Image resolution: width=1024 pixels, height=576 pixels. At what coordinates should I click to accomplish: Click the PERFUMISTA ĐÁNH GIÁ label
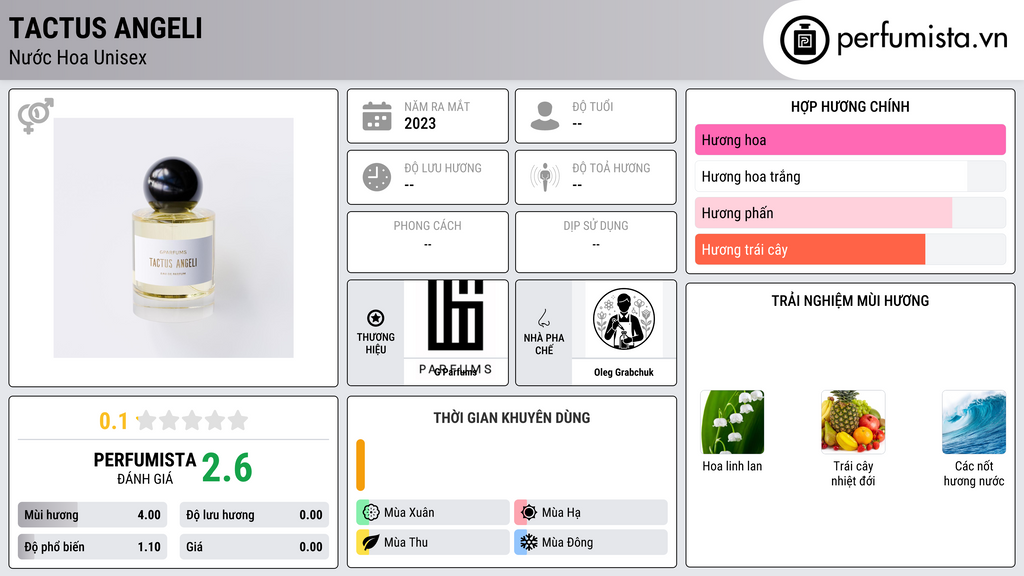(144, 468)
